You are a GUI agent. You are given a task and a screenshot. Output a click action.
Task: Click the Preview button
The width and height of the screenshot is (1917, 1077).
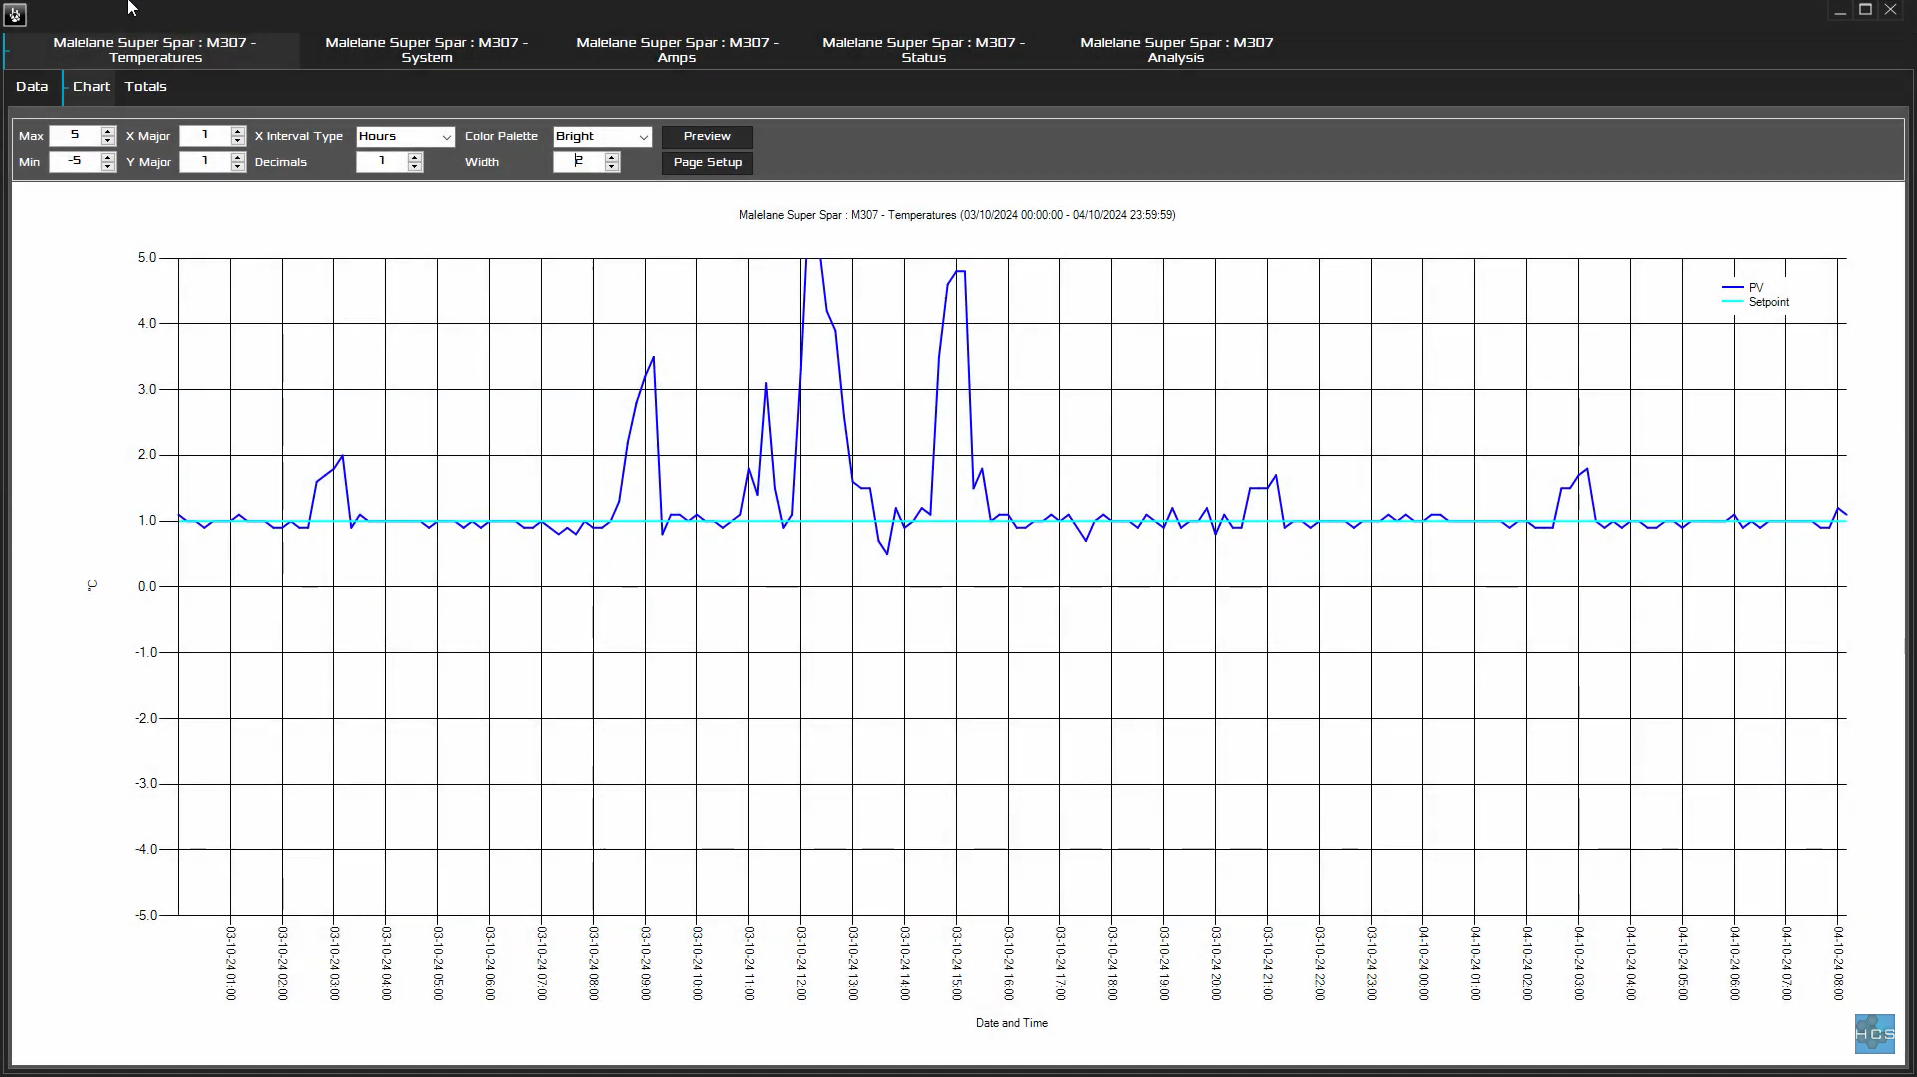coord(707,137)
